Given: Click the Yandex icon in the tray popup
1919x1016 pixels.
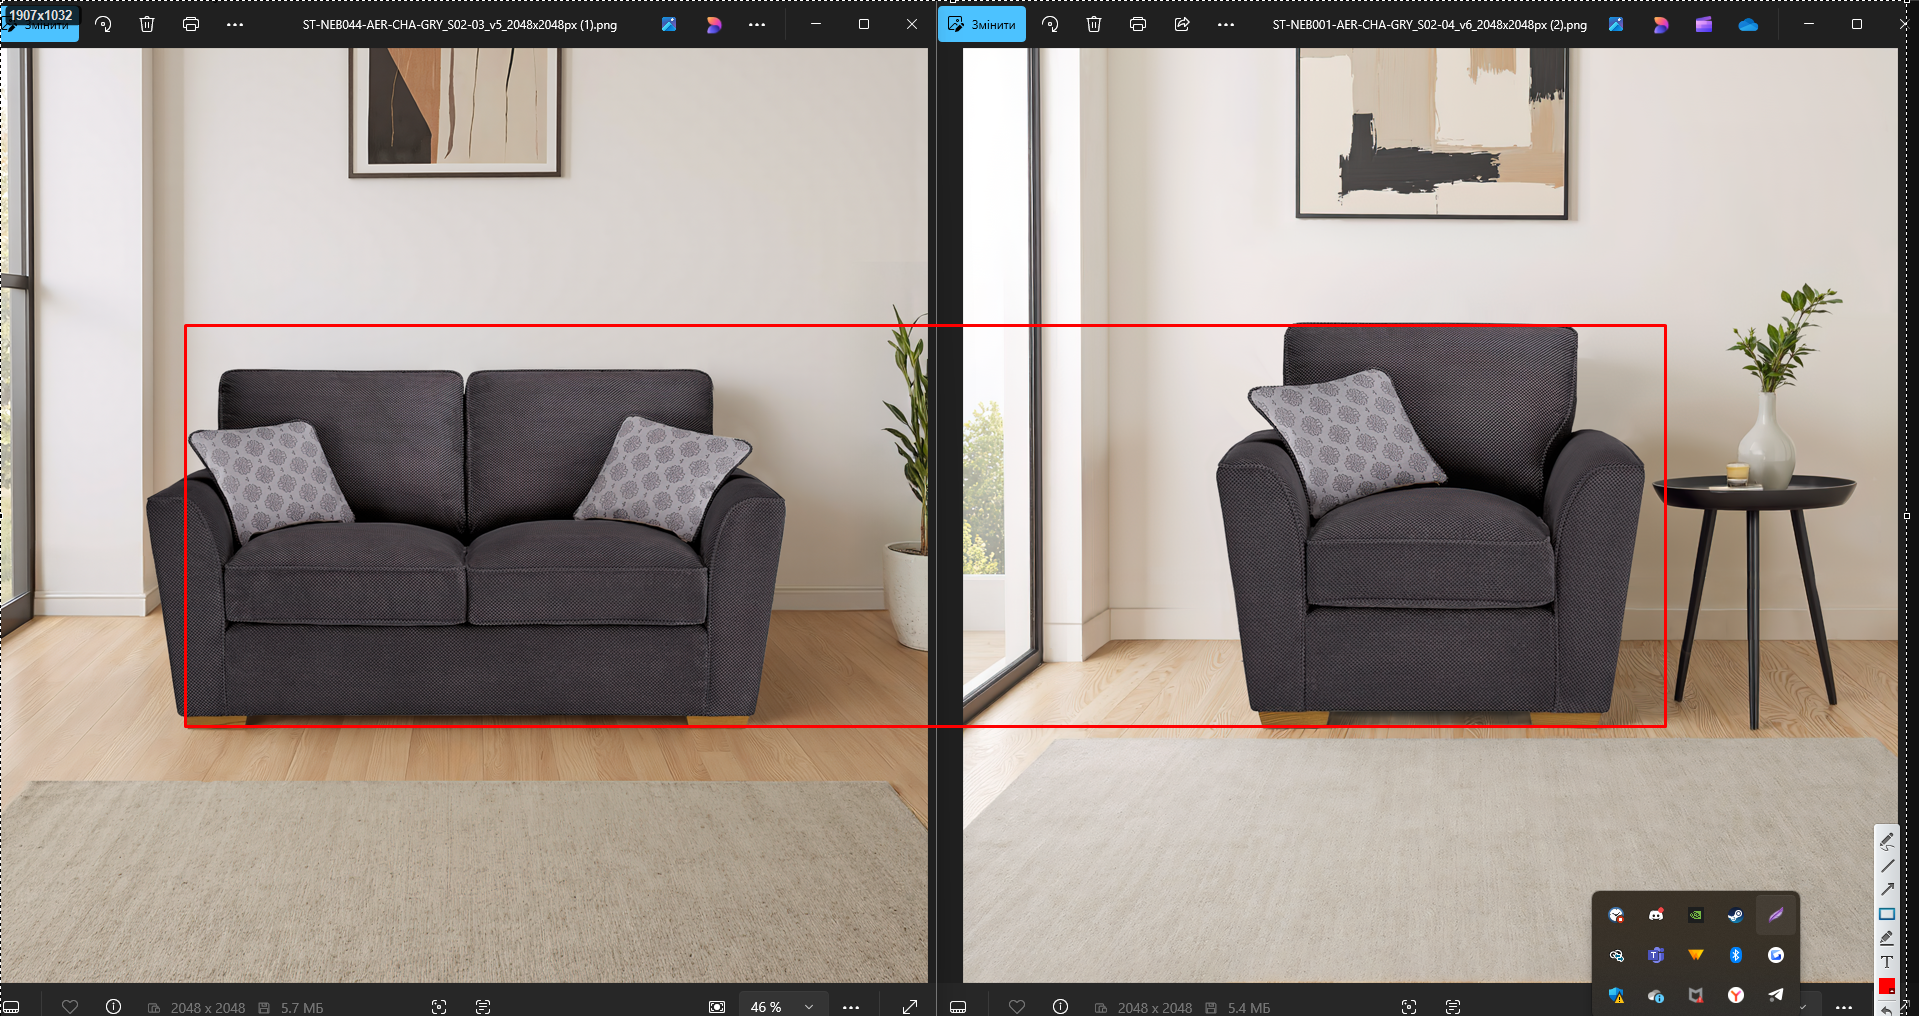Looking at the screenshot, I should tap(1736, 995).
